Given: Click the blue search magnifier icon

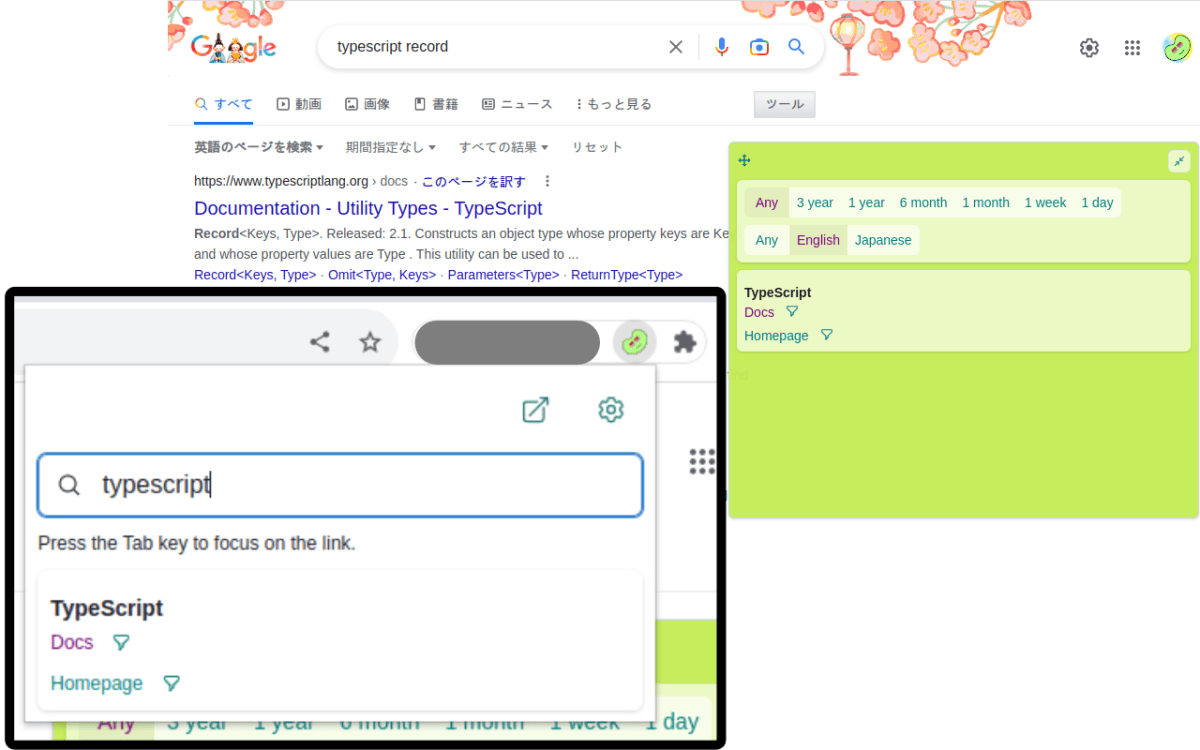Looking at the screenshot, I should point(796,47).
